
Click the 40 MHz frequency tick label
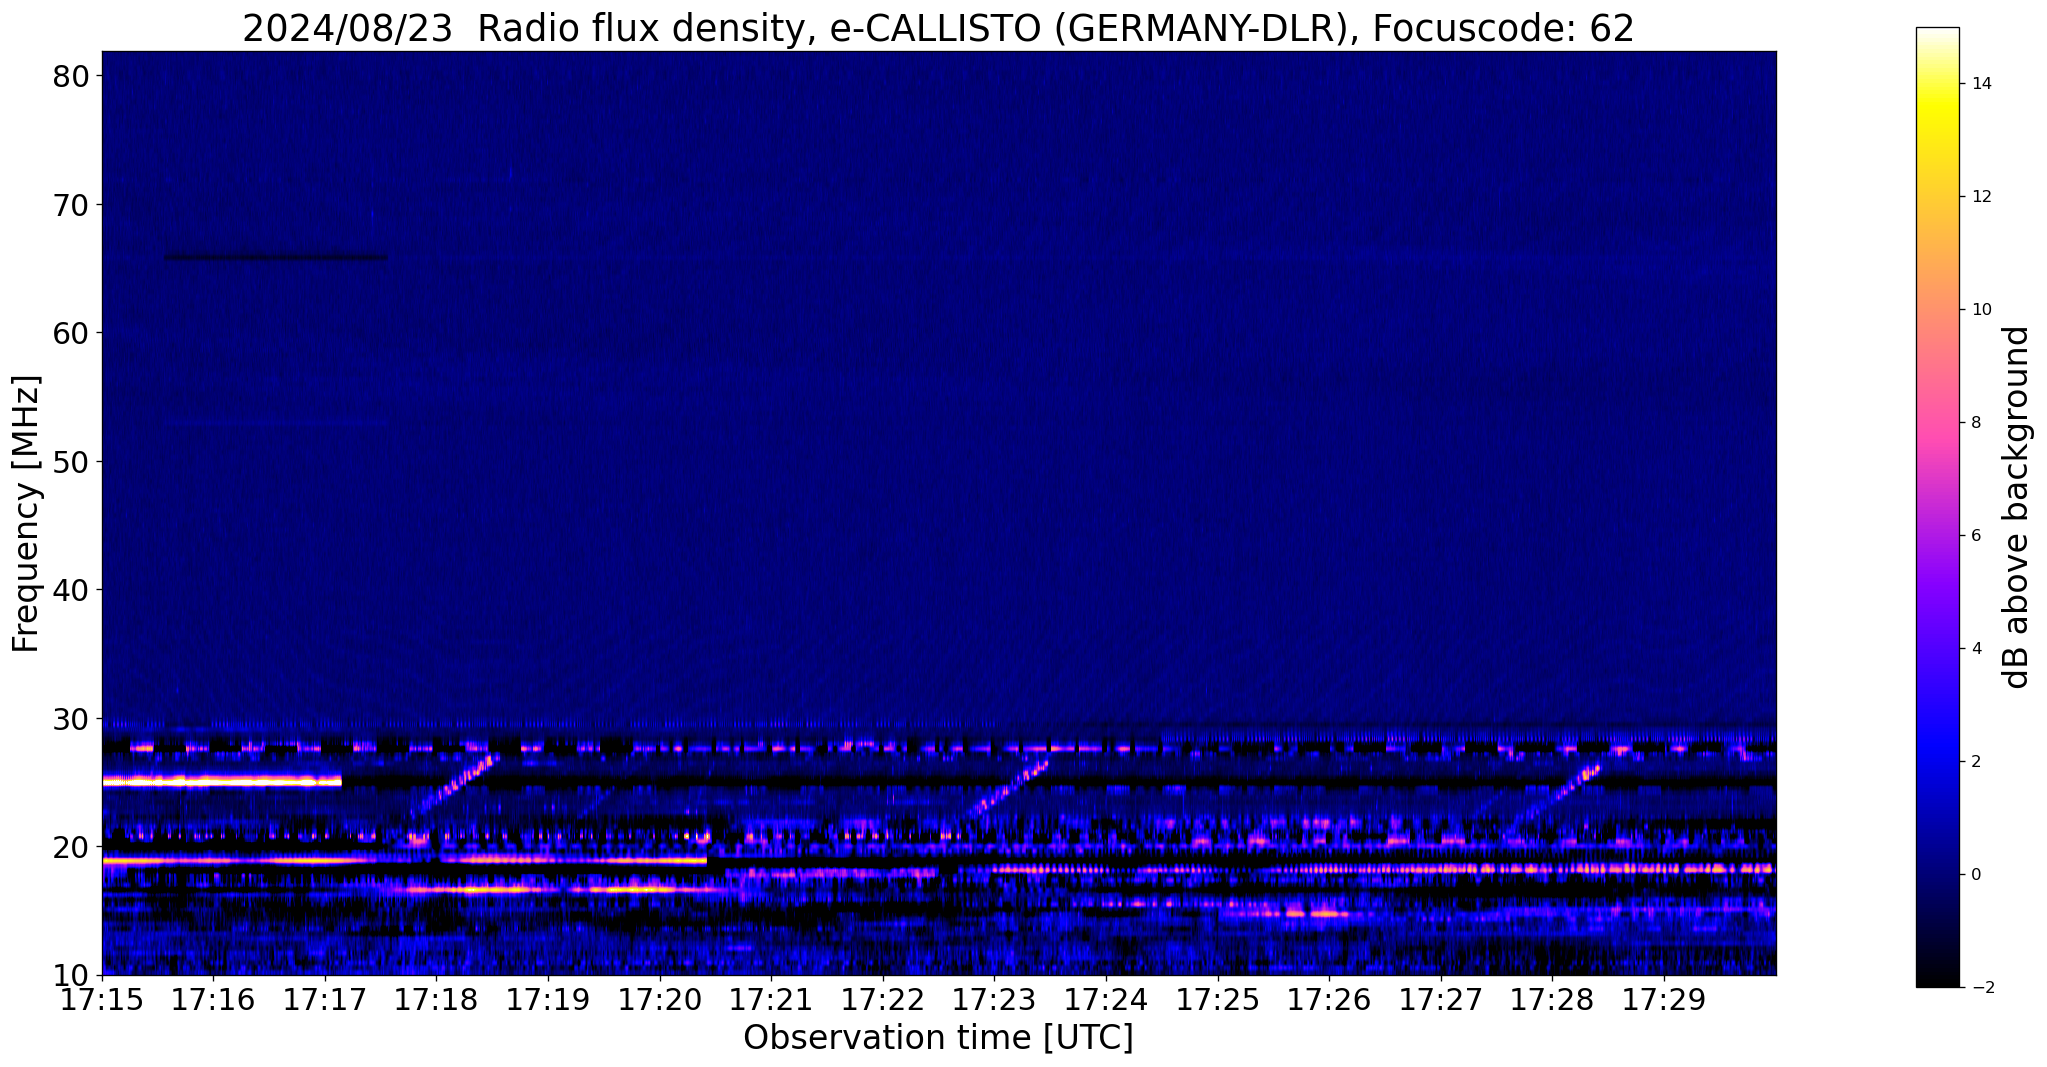pos(73,590)
